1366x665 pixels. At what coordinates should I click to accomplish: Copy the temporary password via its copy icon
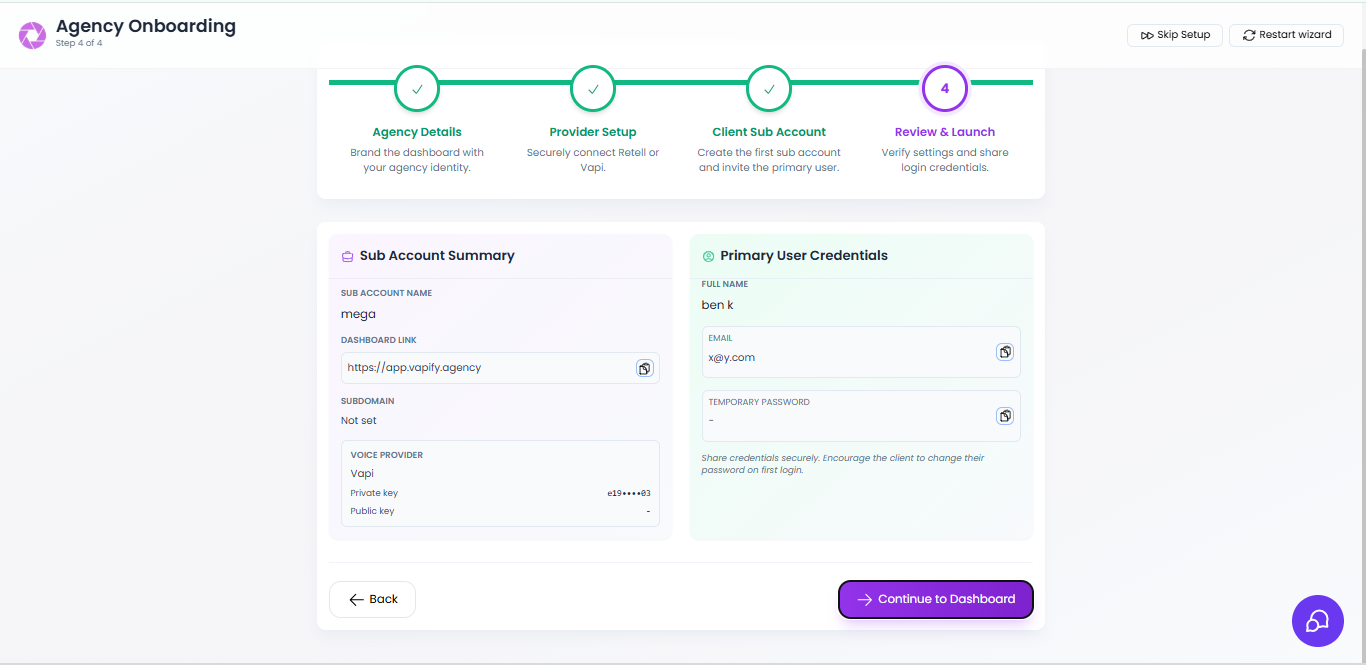1005,416
